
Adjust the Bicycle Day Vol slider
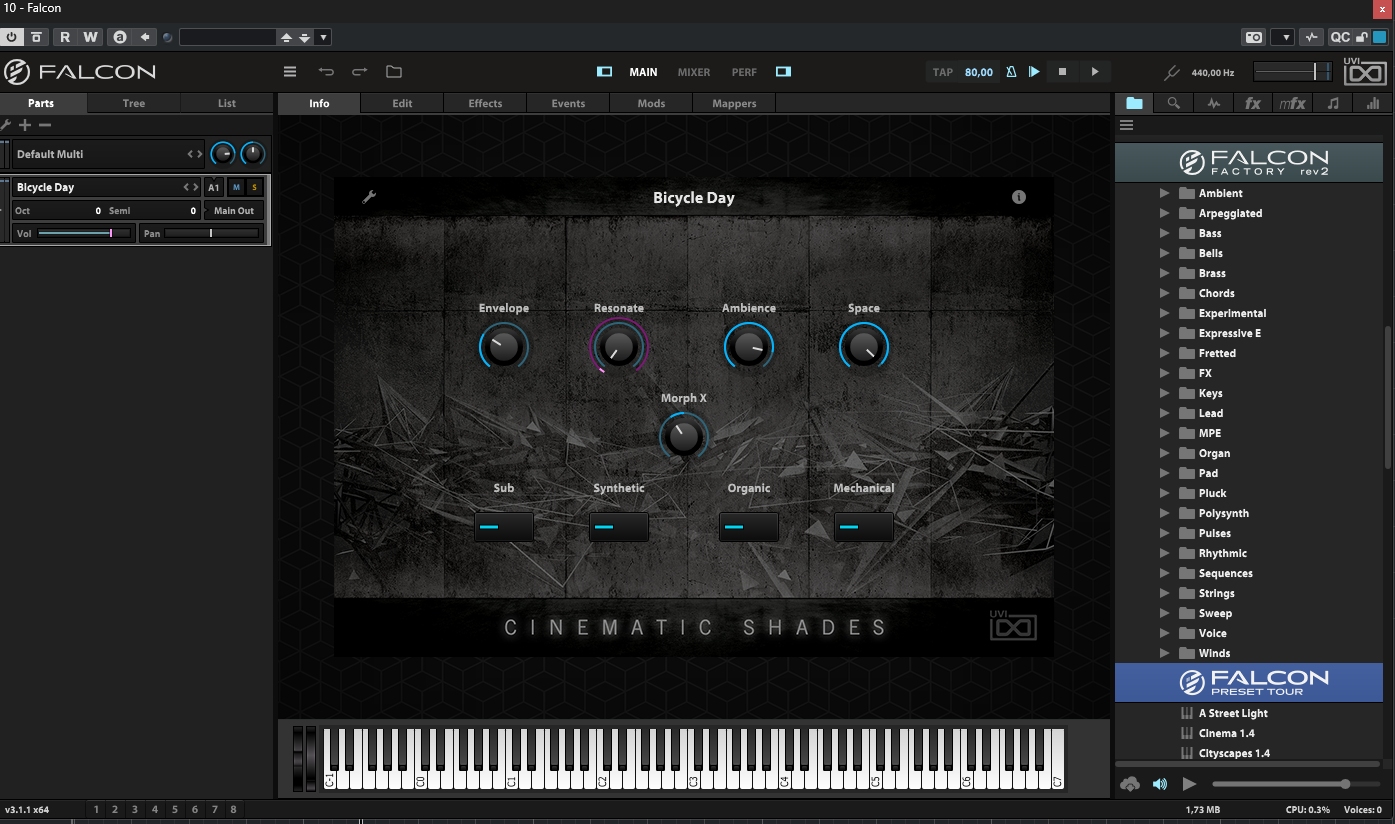[x=85, y=233]
